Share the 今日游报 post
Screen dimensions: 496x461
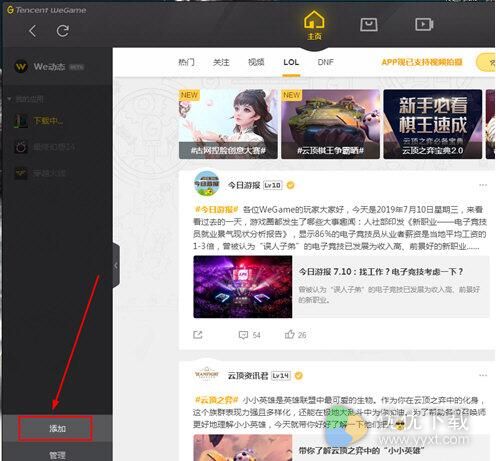tap(198, 334)
